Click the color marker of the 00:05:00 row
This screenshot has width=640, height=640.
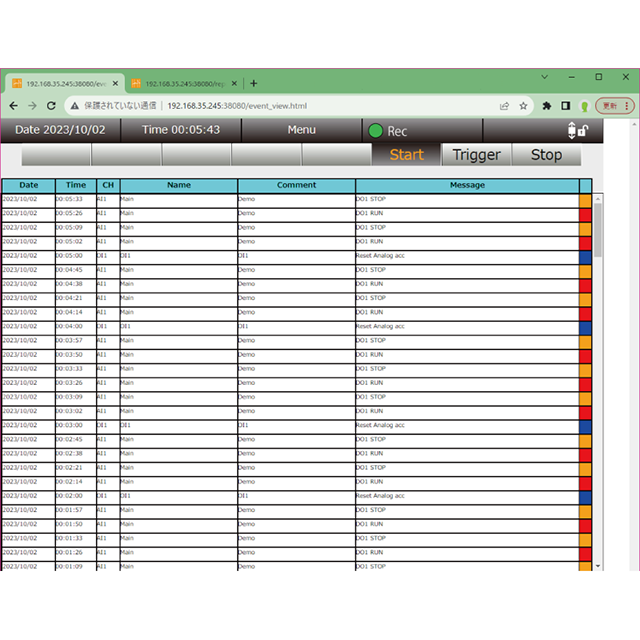tap(585, 256)
